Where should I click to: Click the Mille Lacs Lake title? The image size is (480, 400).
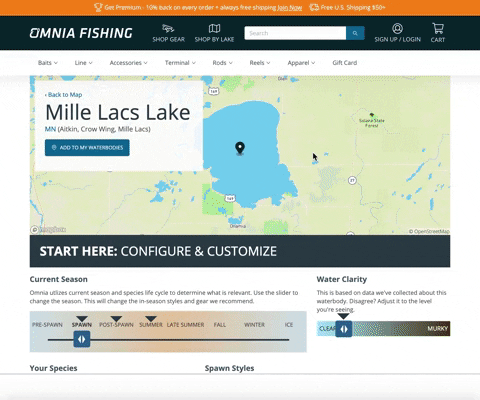tap(118, 112)
